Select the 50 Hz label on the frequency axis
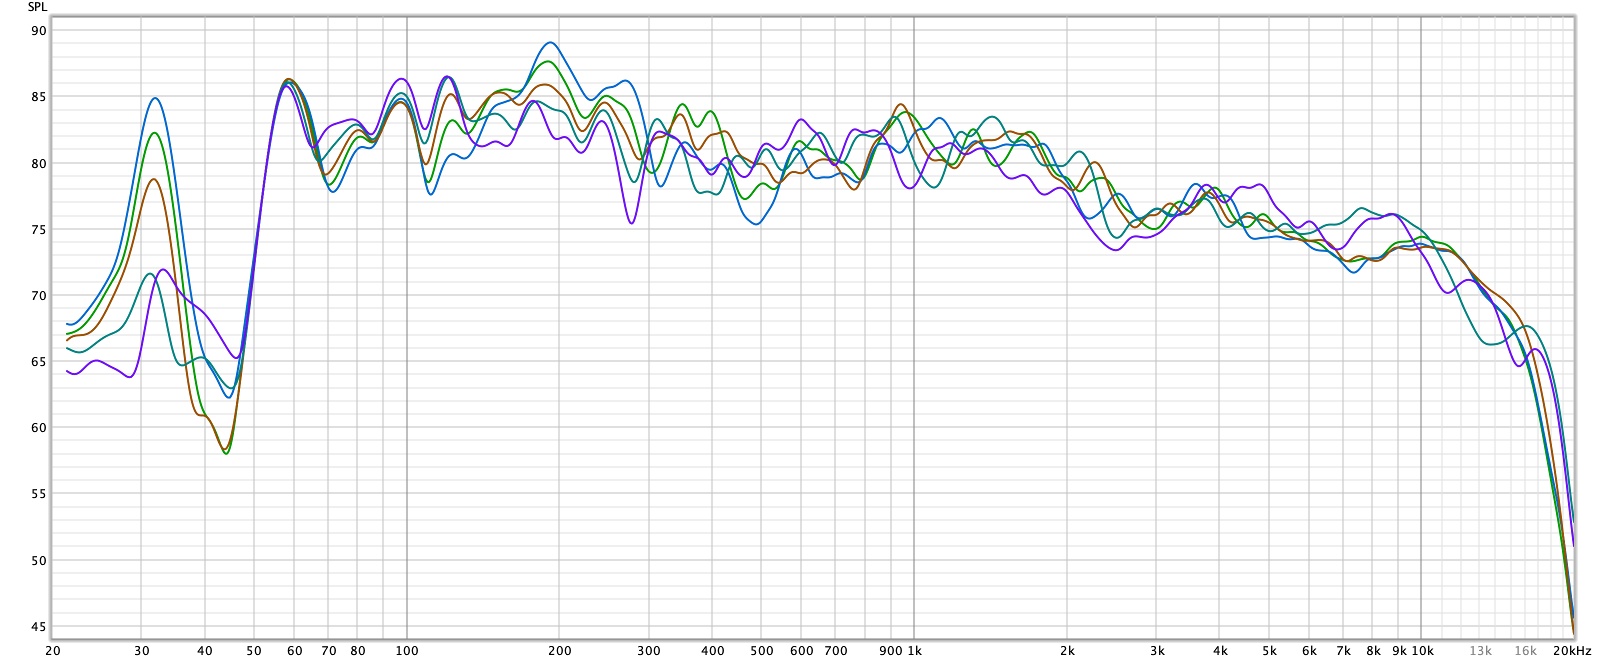1600x663 pixels. [x=254, y=651]
